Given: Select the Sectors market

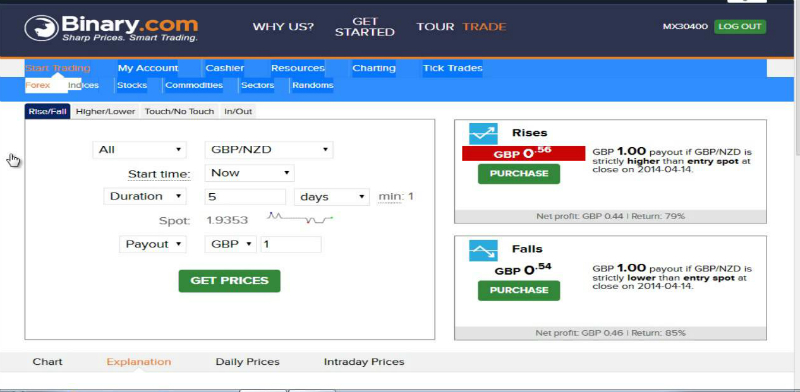Looking at the screenshot, I should [257, 85].
